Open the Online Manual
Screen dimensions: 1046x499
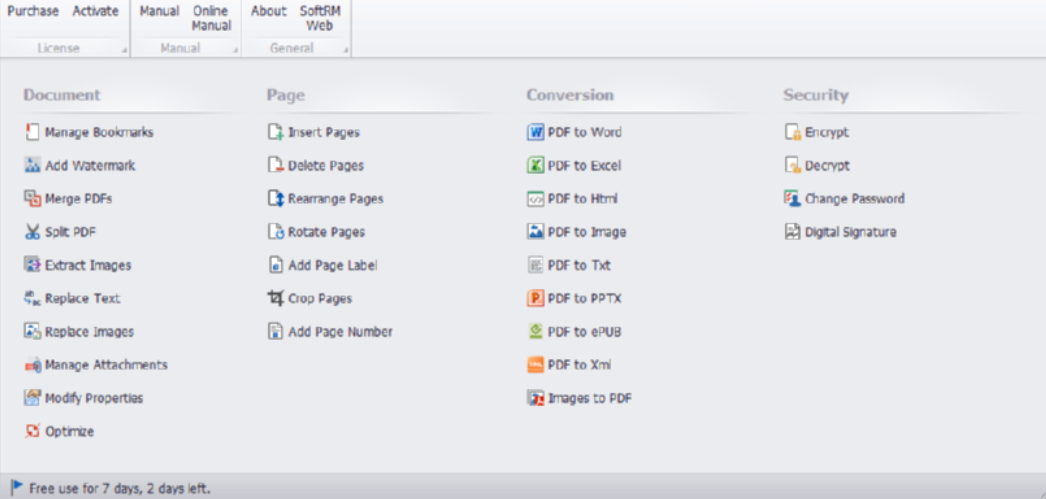[x=211, y=19]
